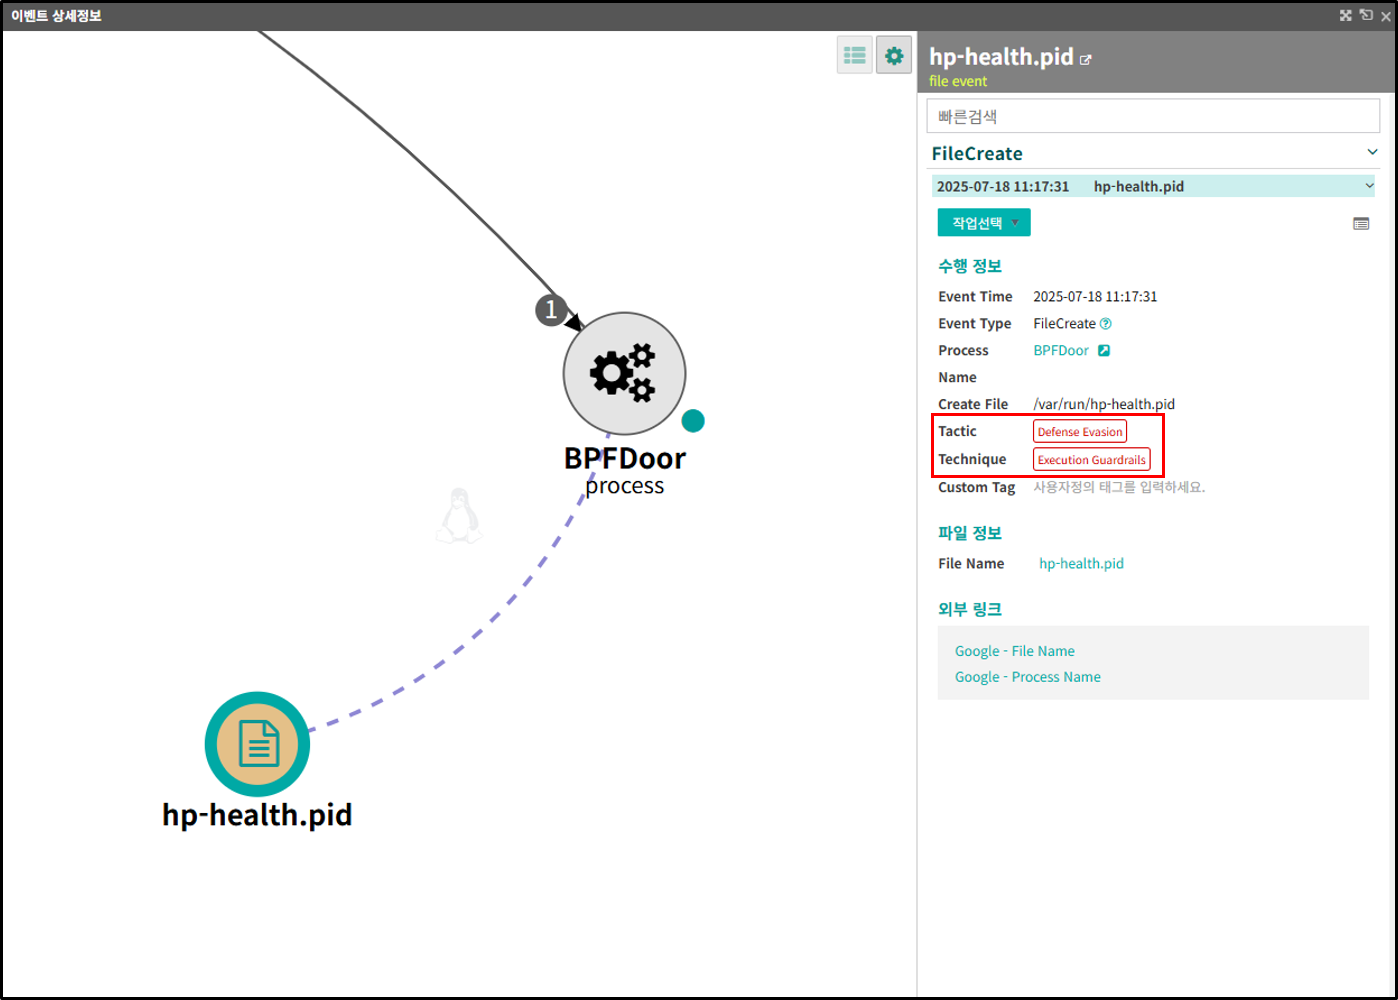Click the 수행 정보 section heading
Screen dimensions: 1398x1000
pos(970,266)
